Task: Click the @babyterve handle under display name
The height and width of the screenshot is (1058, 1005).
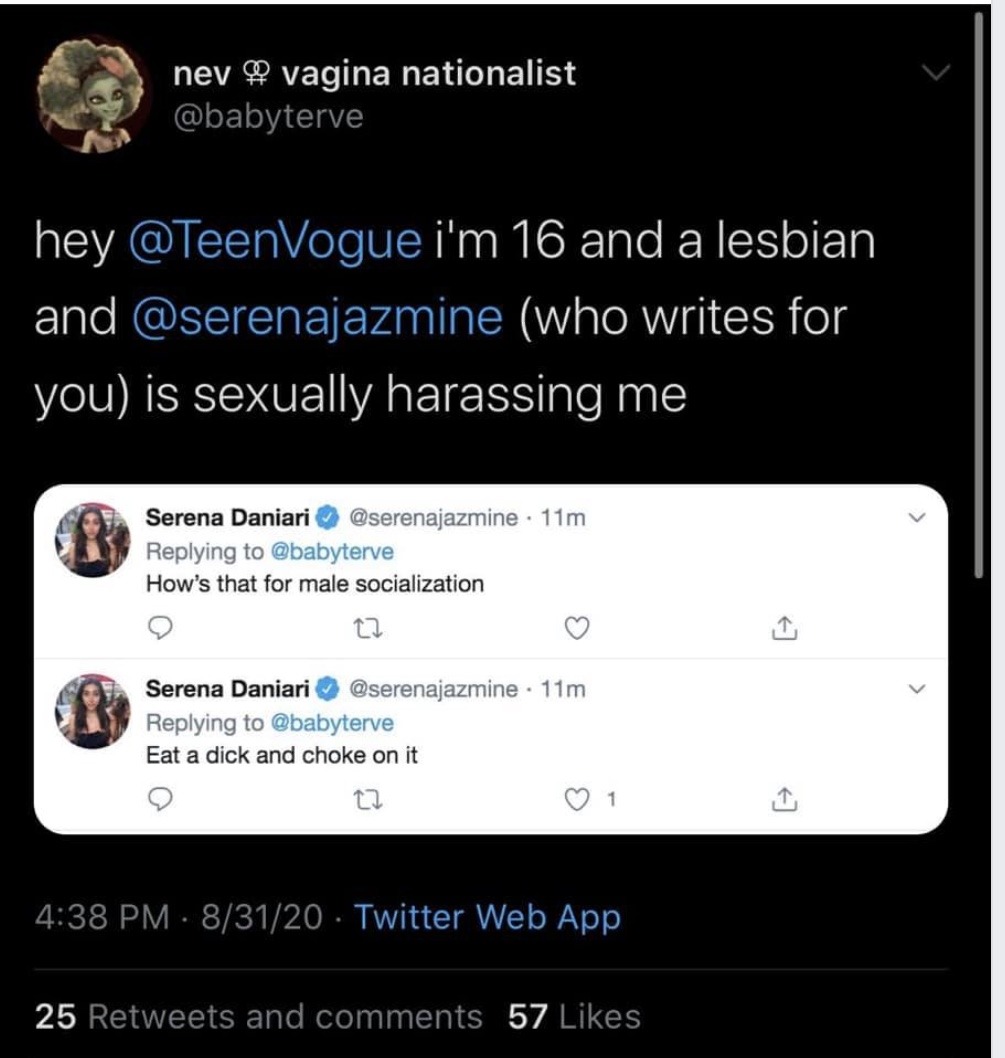Action: 268,117
